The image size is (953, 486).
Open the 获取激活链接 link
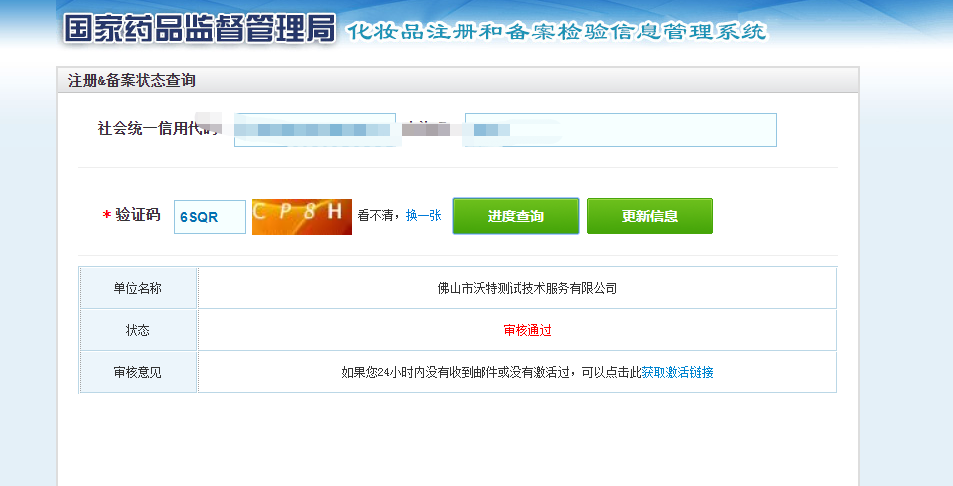[x=677, y=372]
